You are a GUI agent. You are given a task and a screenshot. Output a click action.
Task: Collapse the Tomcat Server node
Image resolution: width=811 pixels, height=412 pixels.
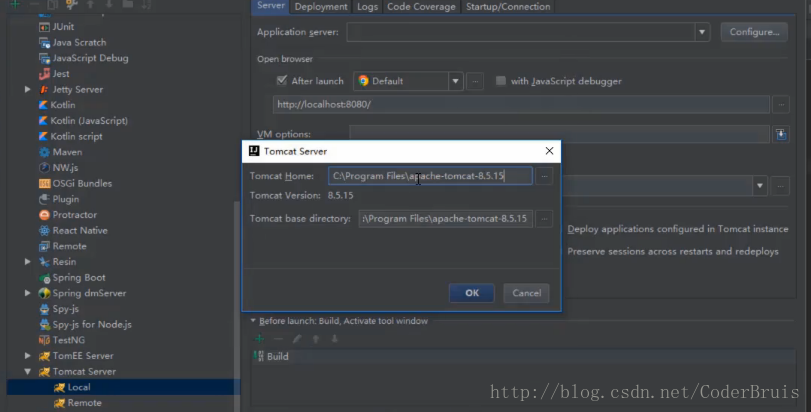27,372
